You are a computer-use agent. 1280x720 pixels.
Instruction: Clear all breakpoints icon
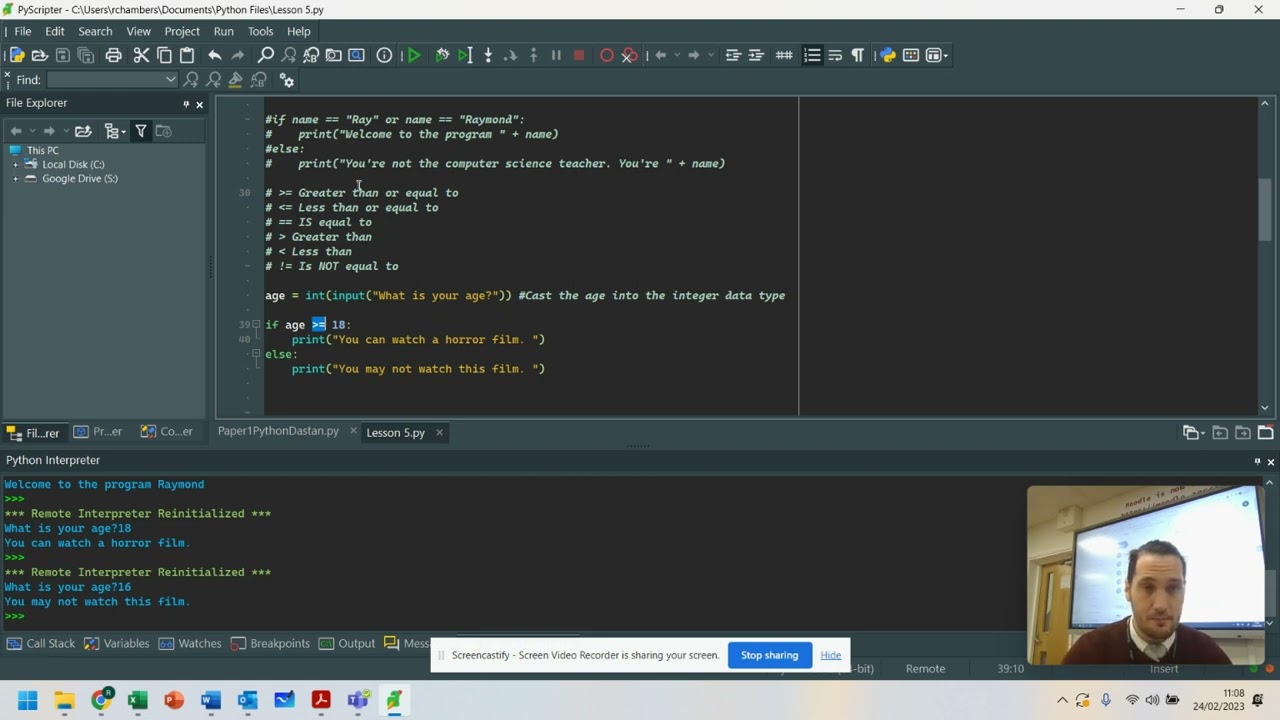[x=629, y=55]
